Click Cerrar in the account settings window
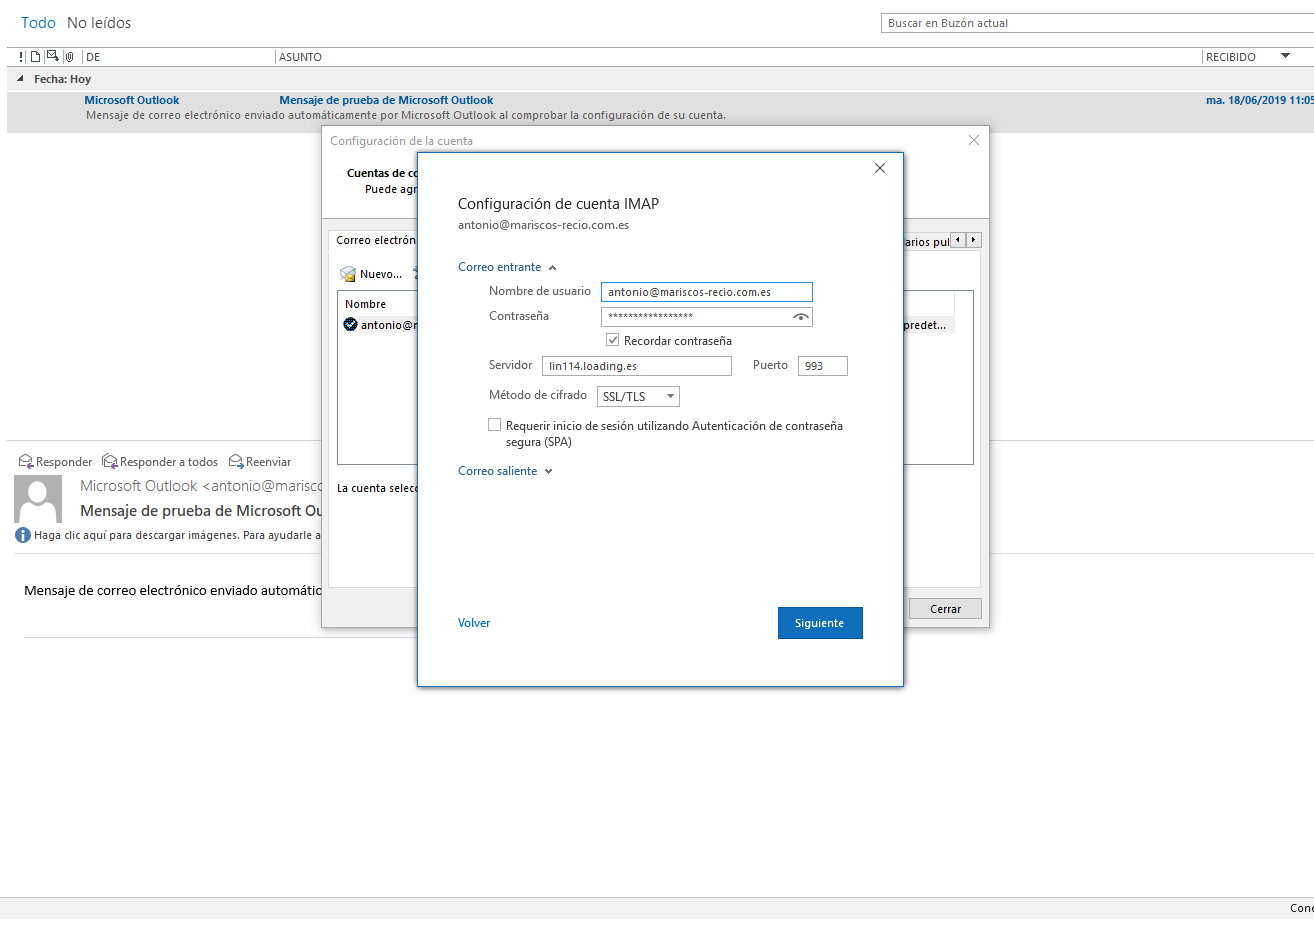 945,609
